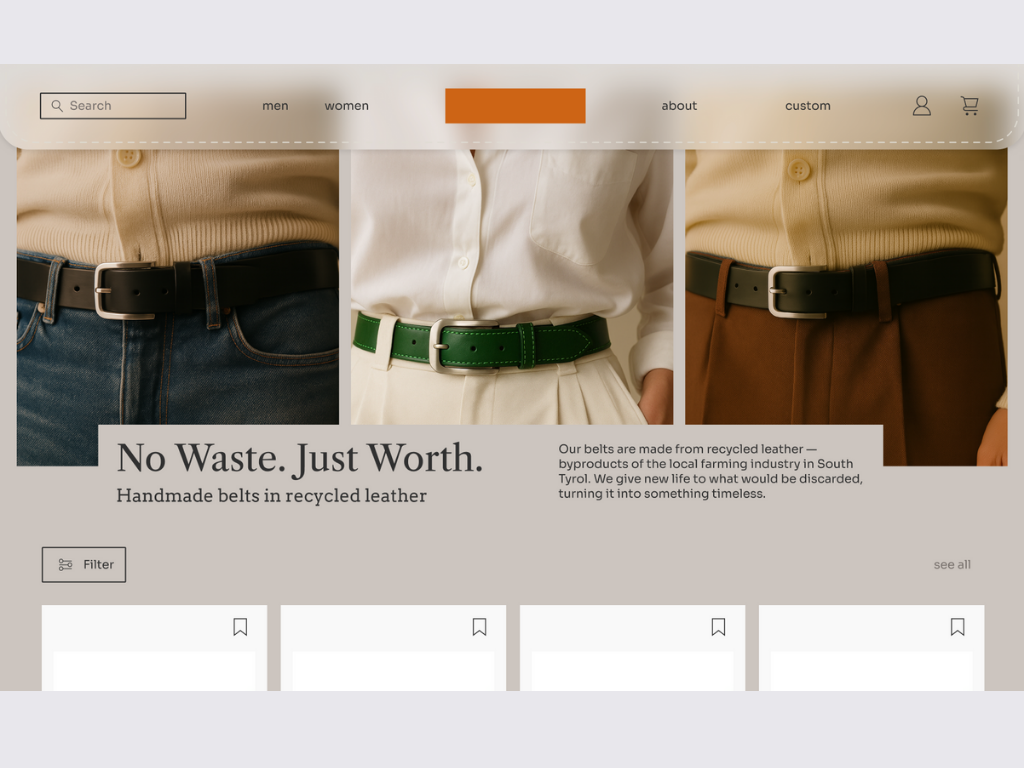The height and width of the screenshot is (768, 1024).
Task: Expand the Filter button options
Action: tap(84, 565)
